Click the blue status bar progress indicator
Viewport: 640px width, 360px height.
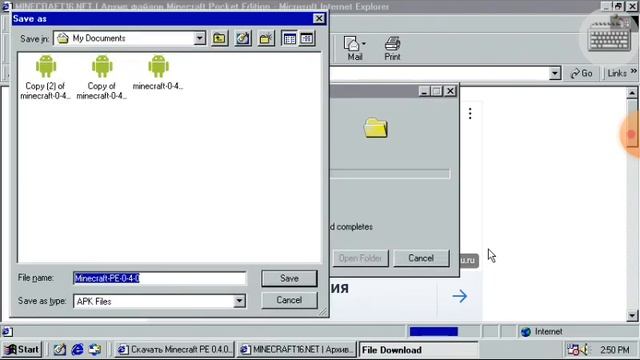[x=433, y=331]
